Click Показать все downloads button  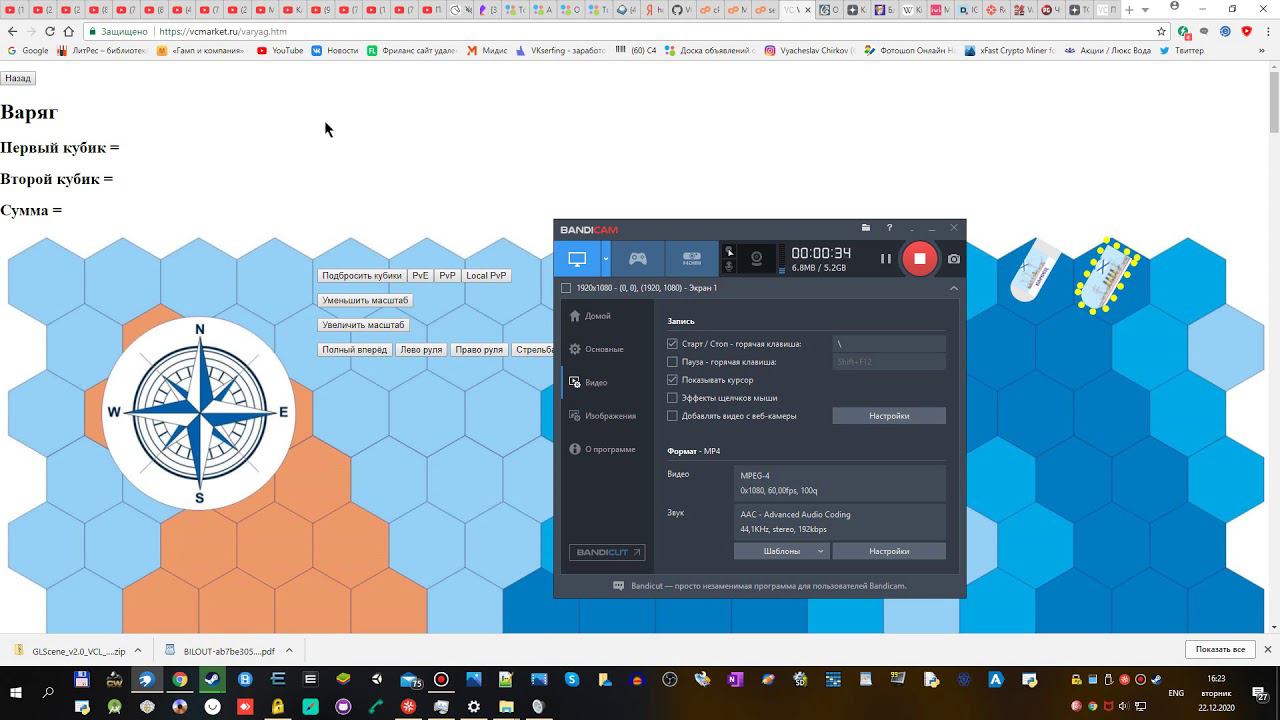pos(1220,650)
